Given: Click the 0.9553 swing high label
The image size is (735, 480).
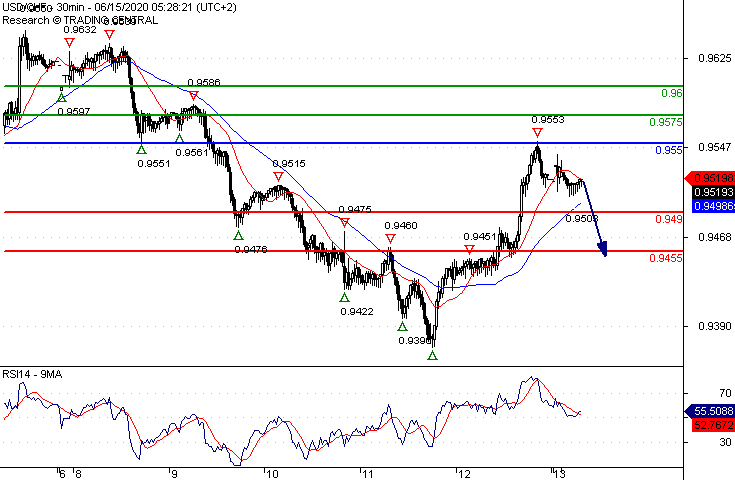Looking at the screenshot, I should click(x=548, y=120).
